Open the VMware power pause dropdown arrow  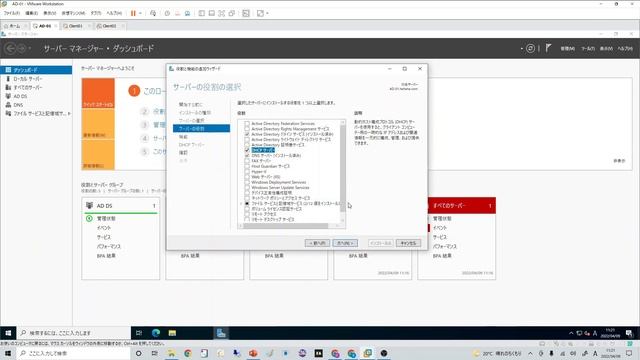point(140,13)
